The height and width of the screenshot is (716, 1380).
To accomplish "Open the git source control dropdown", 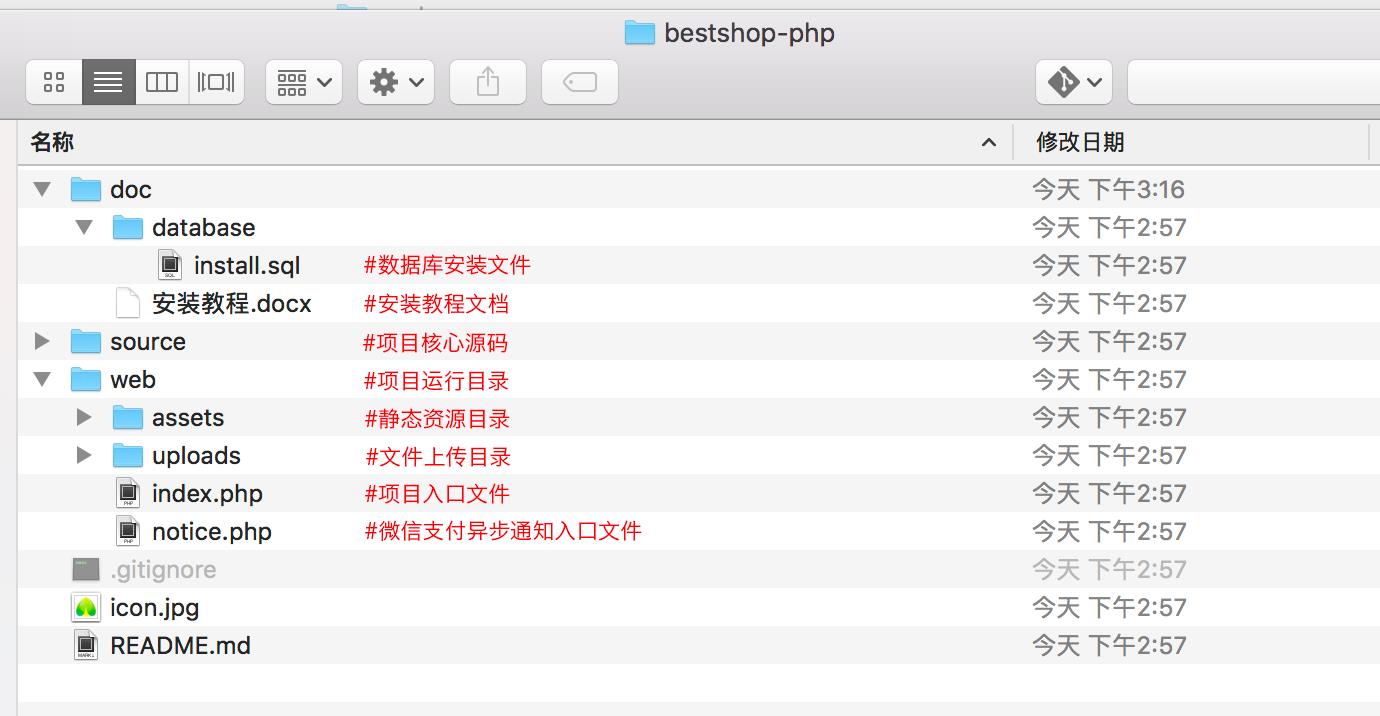I will tap(1074, 82).
